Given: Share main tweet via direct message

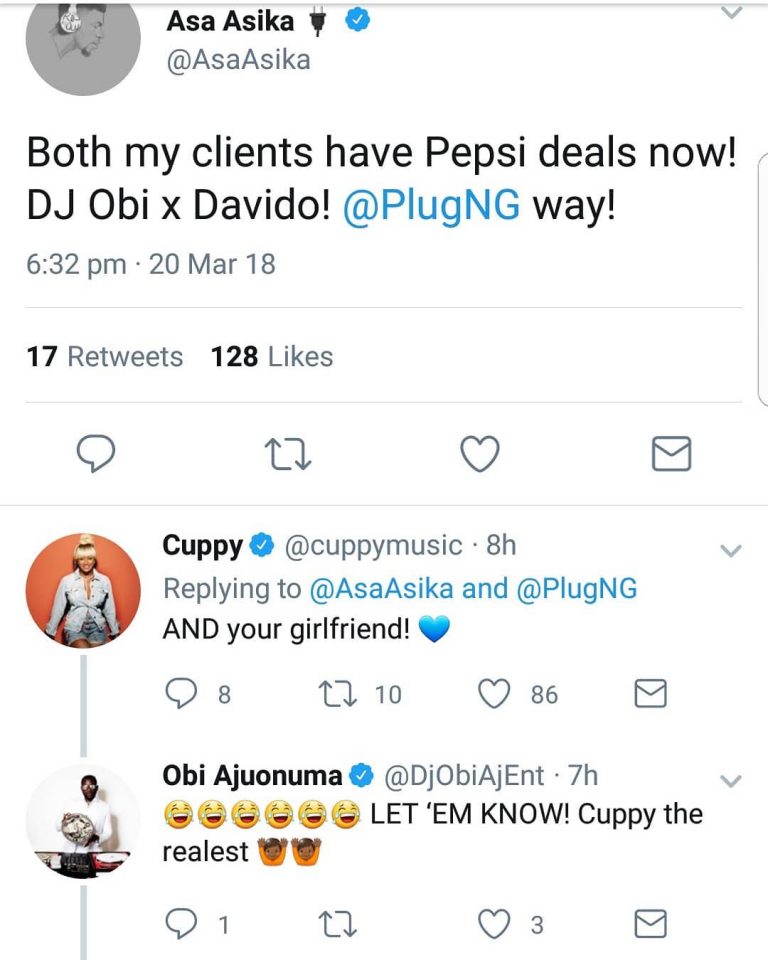Looking at the screenshot, I should pyautogui.click(x=670, y=455).
